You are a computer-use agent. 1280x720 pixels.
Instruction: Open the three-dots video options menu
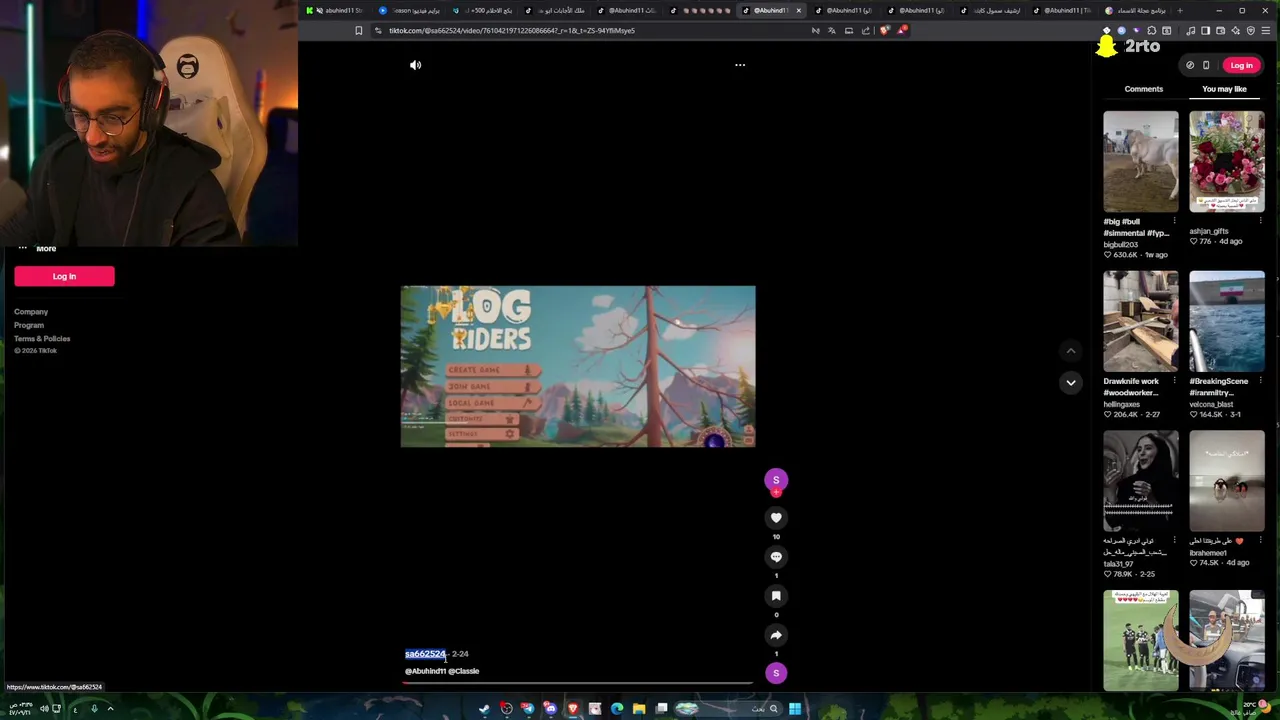740,65
